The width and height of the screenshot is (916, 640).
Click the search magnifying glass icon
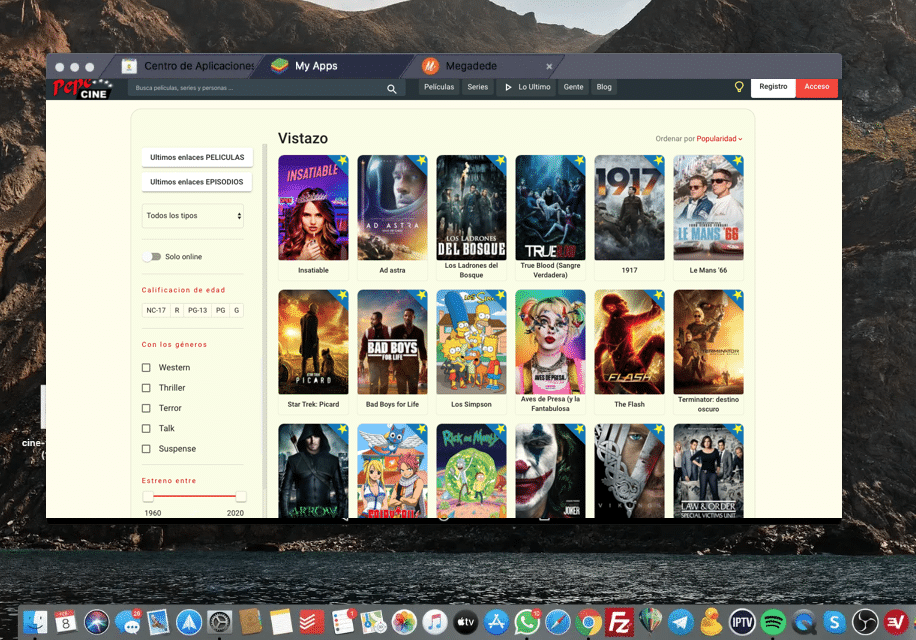[x=391, y=88]
